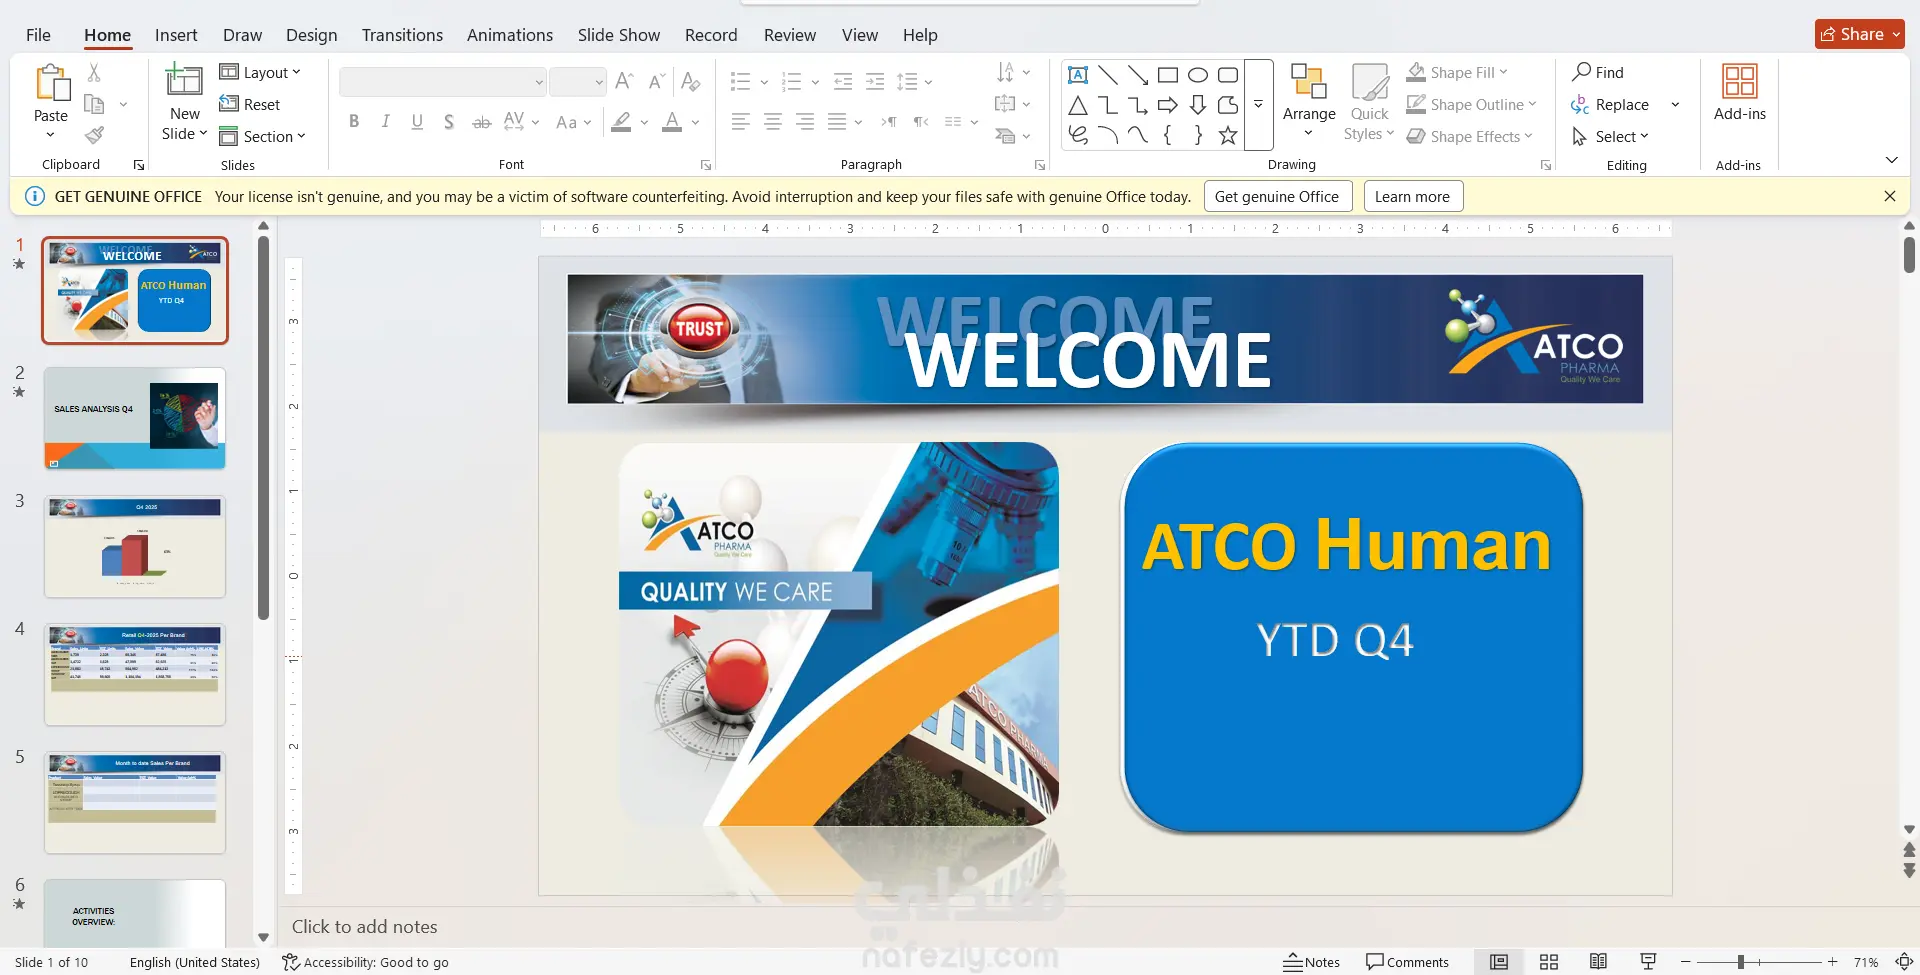
Task: Select the Sales Analysis Q4 slide thumbnail
Action: (135, 419)
